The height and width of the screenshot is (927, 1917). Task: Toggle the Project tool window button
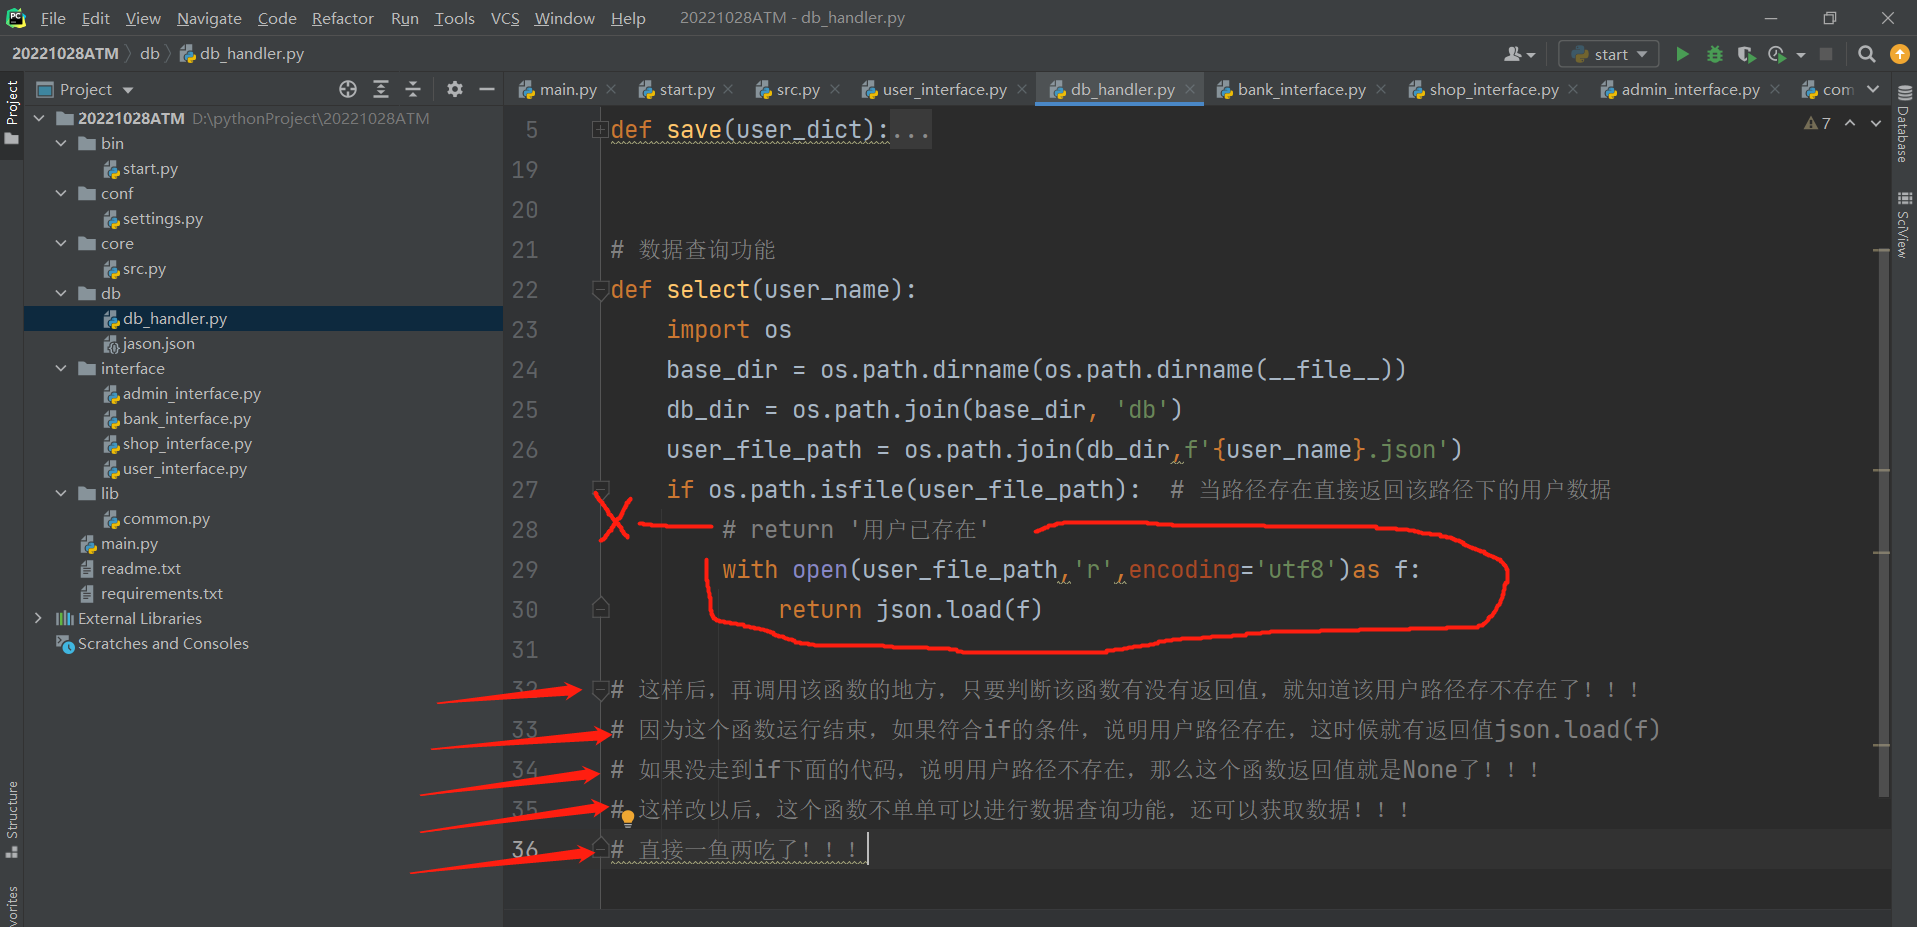(12, 111)
